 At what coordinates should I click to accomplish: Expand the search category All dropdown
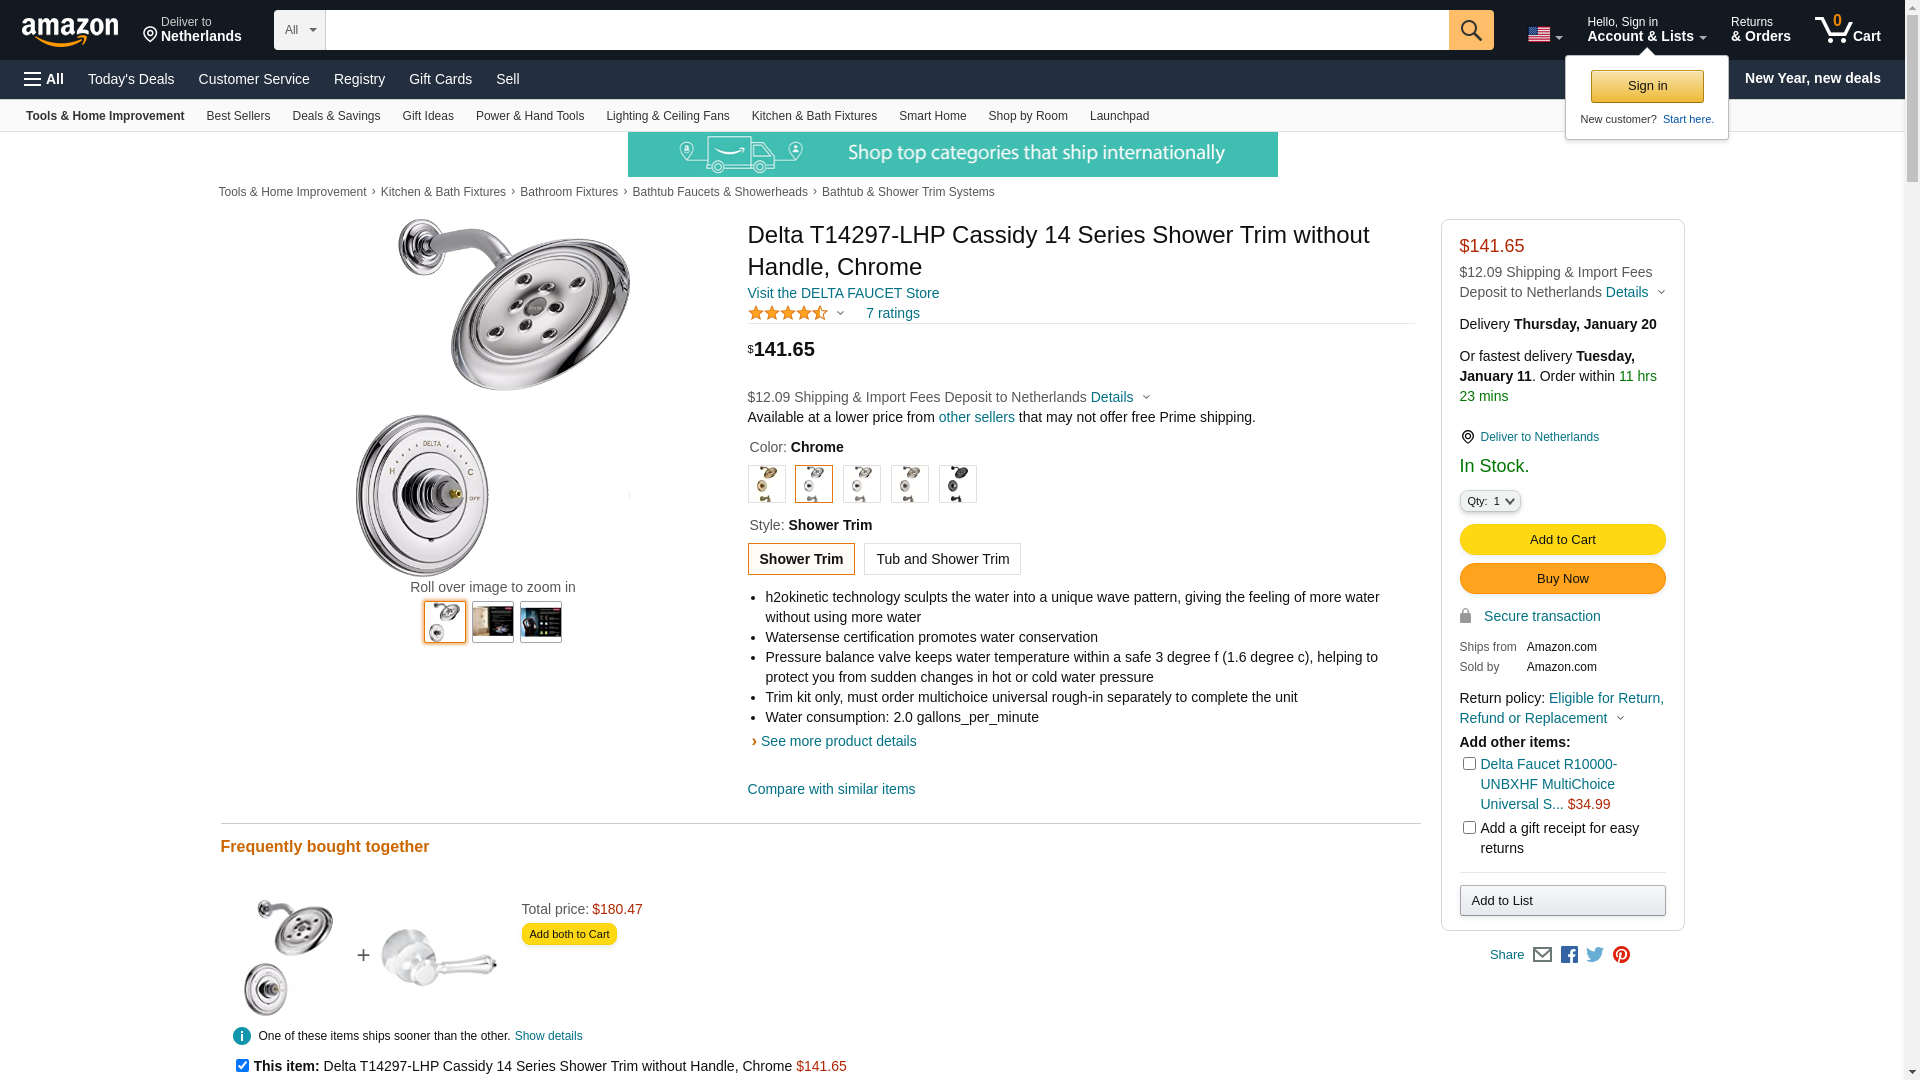(299, 30)
